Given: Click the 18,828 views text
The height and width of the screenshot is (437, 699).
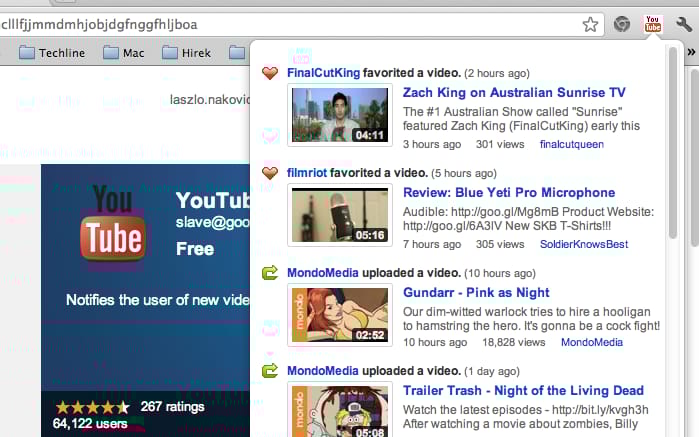Looking at the screenshot, I should pos(514,342).
